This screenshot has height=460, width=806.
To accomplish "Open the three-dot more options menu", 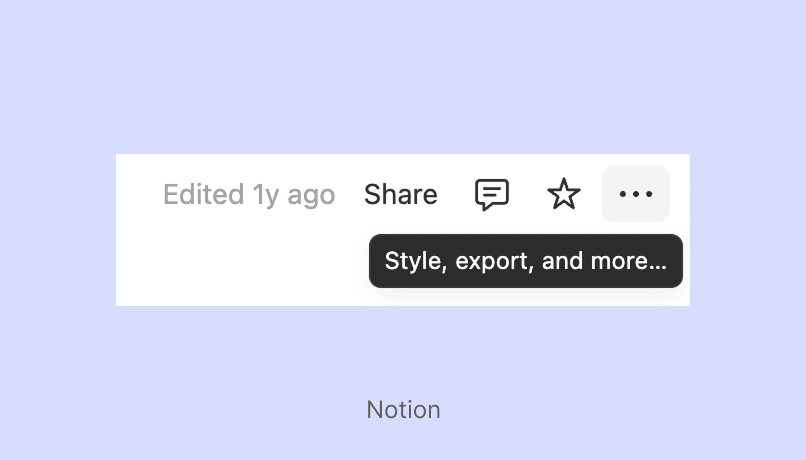I will click(x=636, y=194).
